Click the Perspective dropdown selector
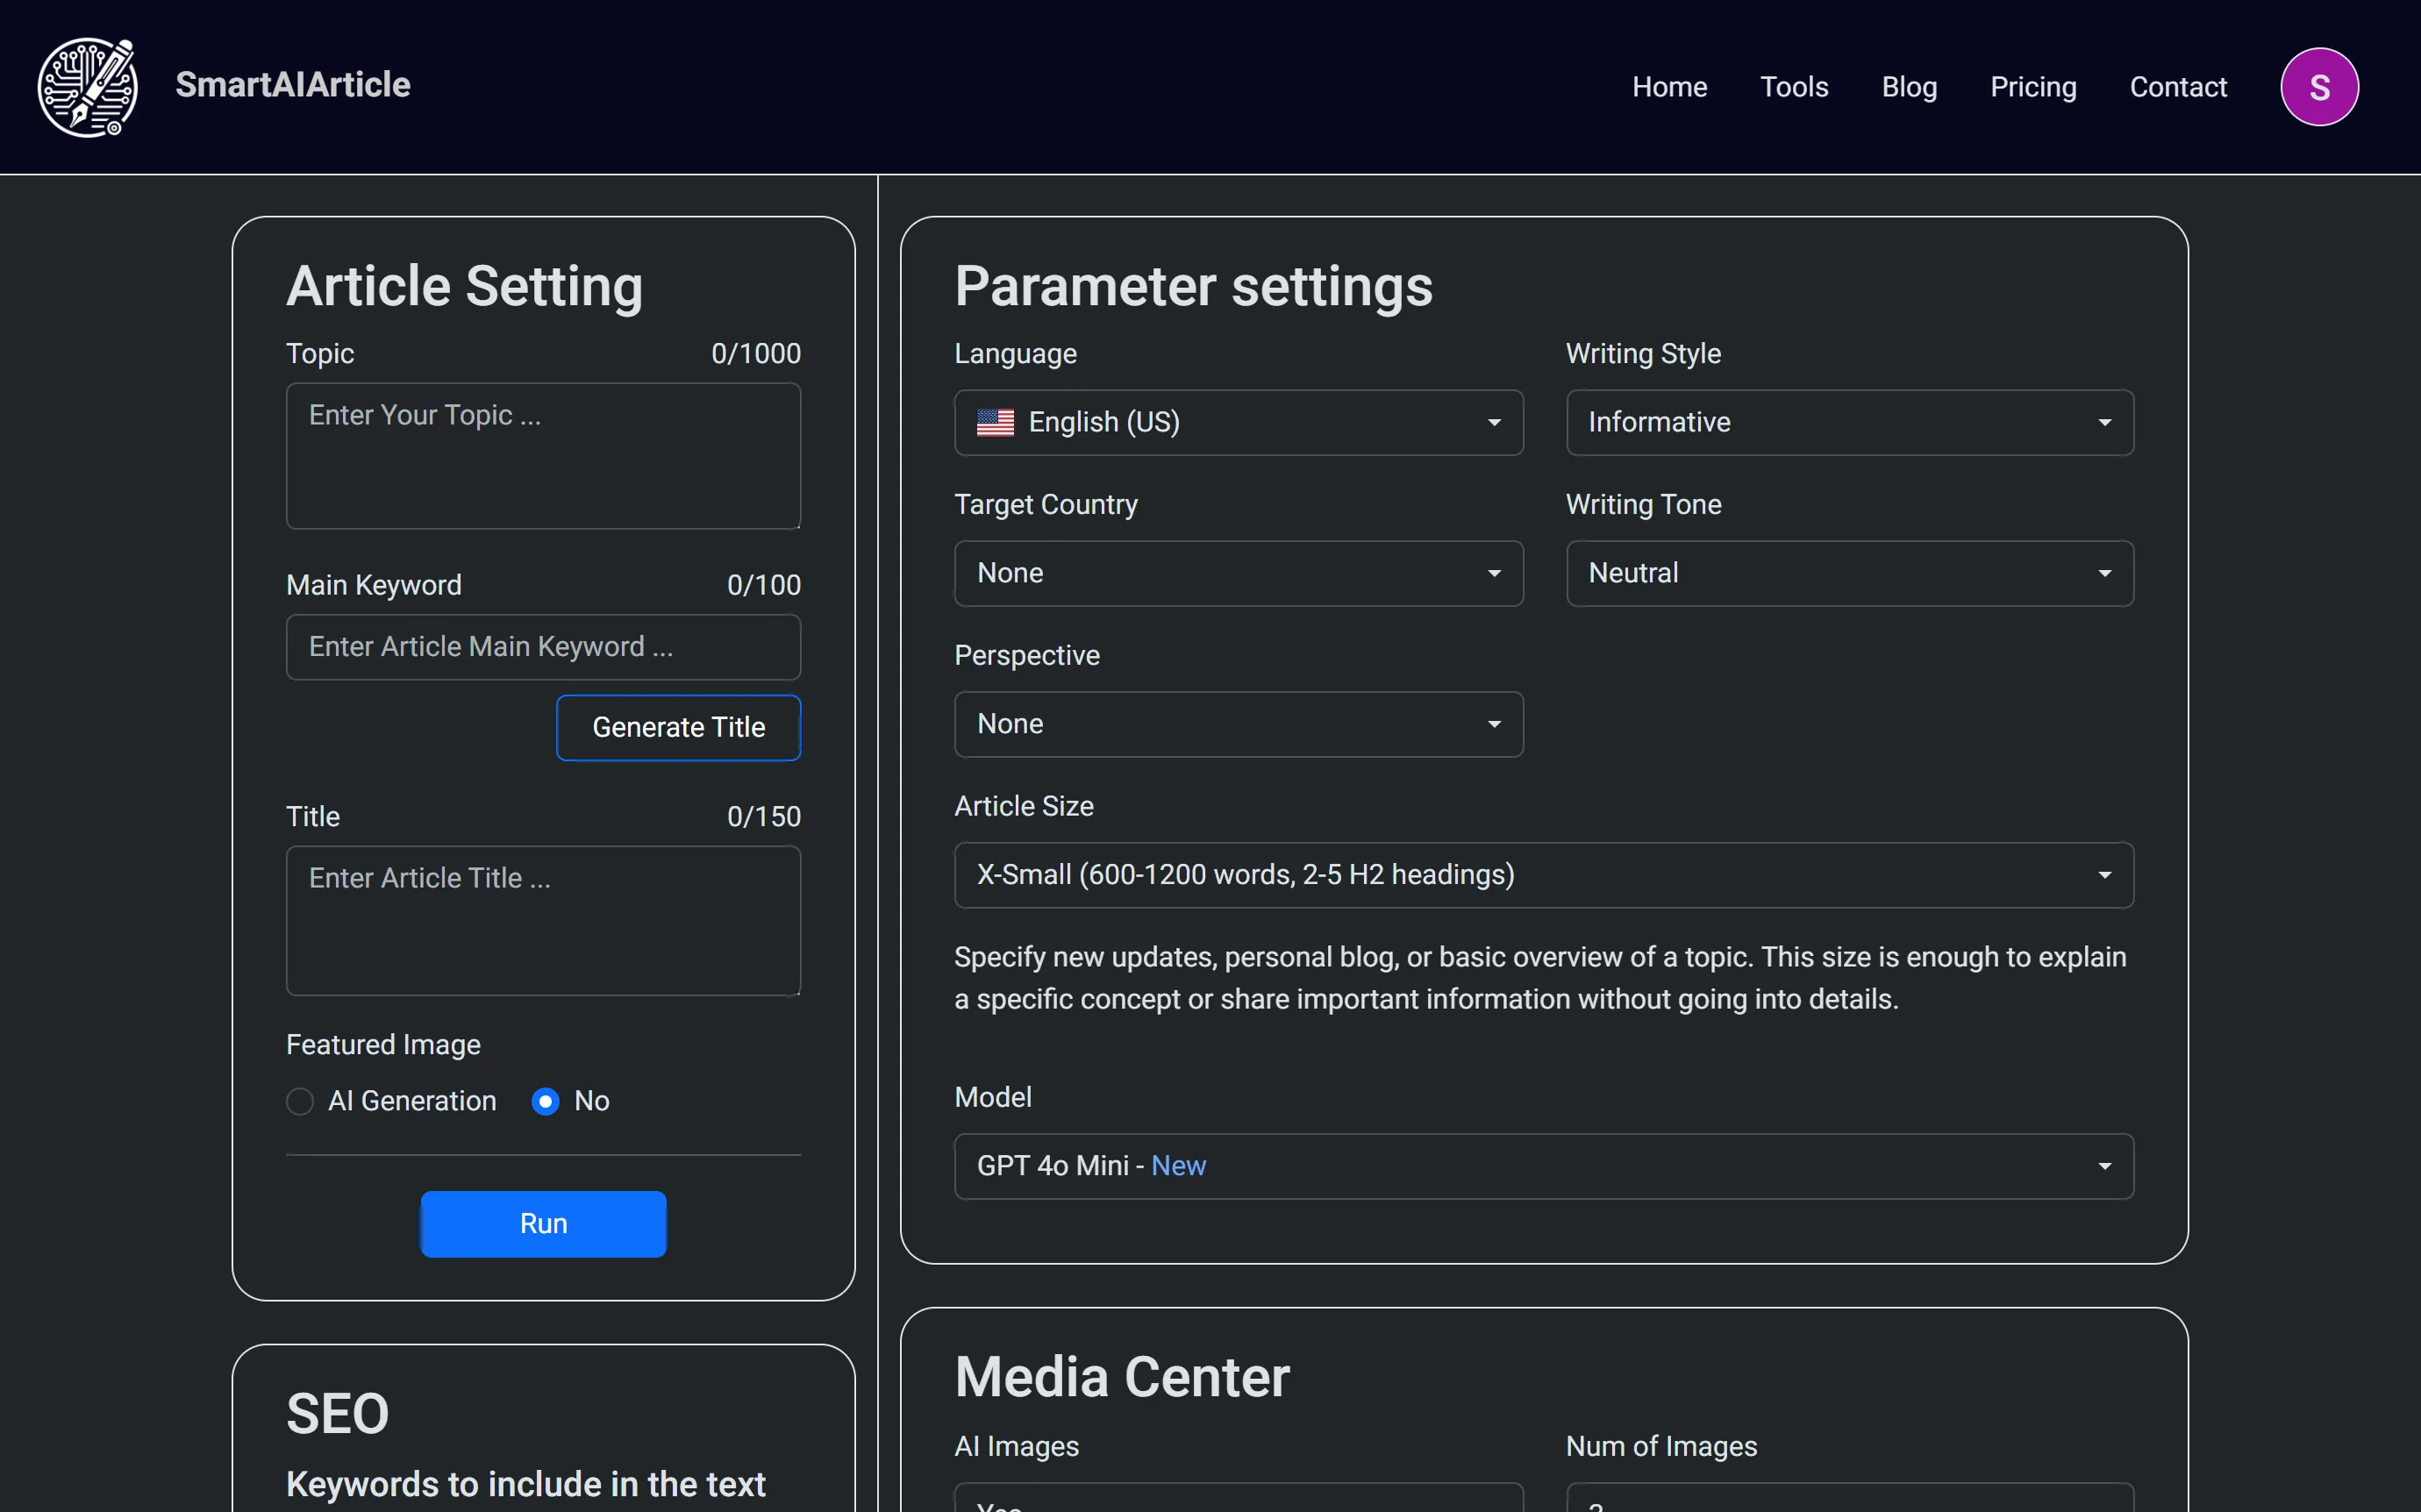 tap(1237, 723)
